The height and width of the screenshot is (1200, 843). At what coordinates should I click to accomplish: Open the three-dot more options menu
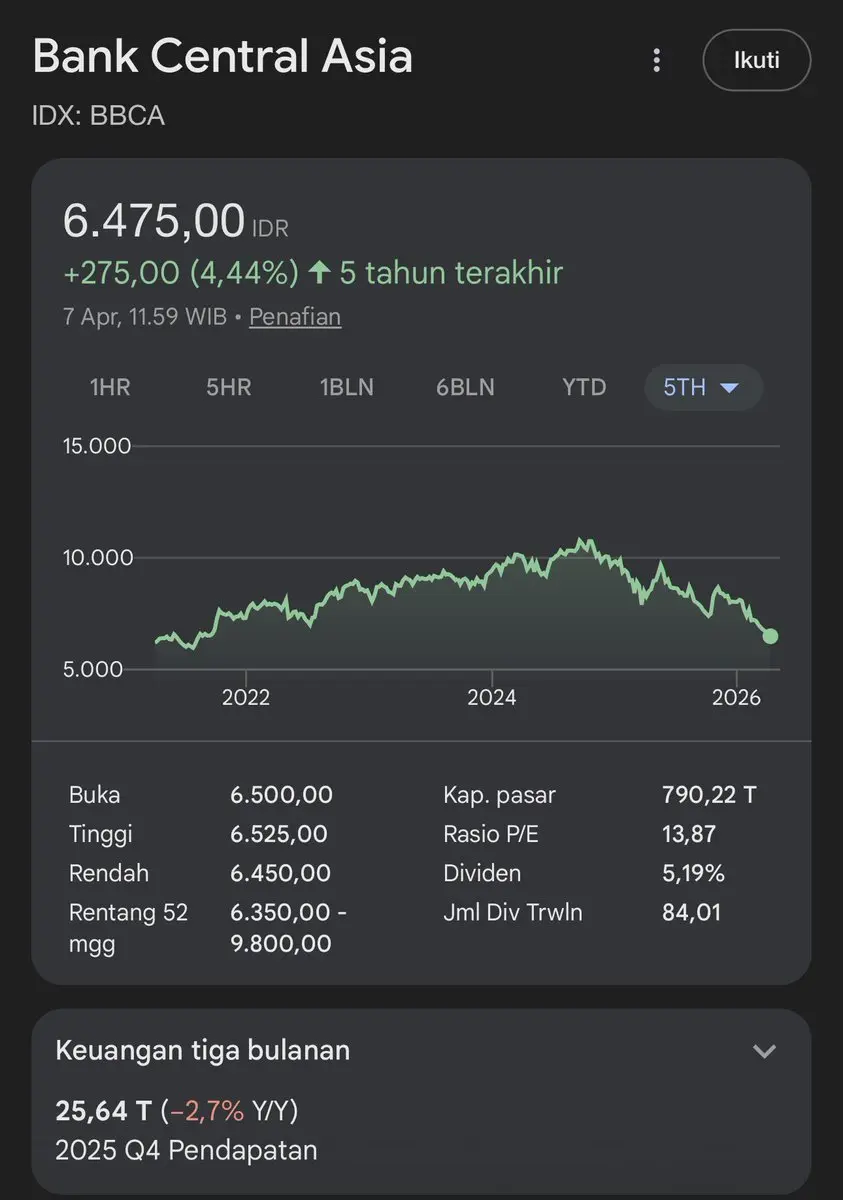coord(656,60)
